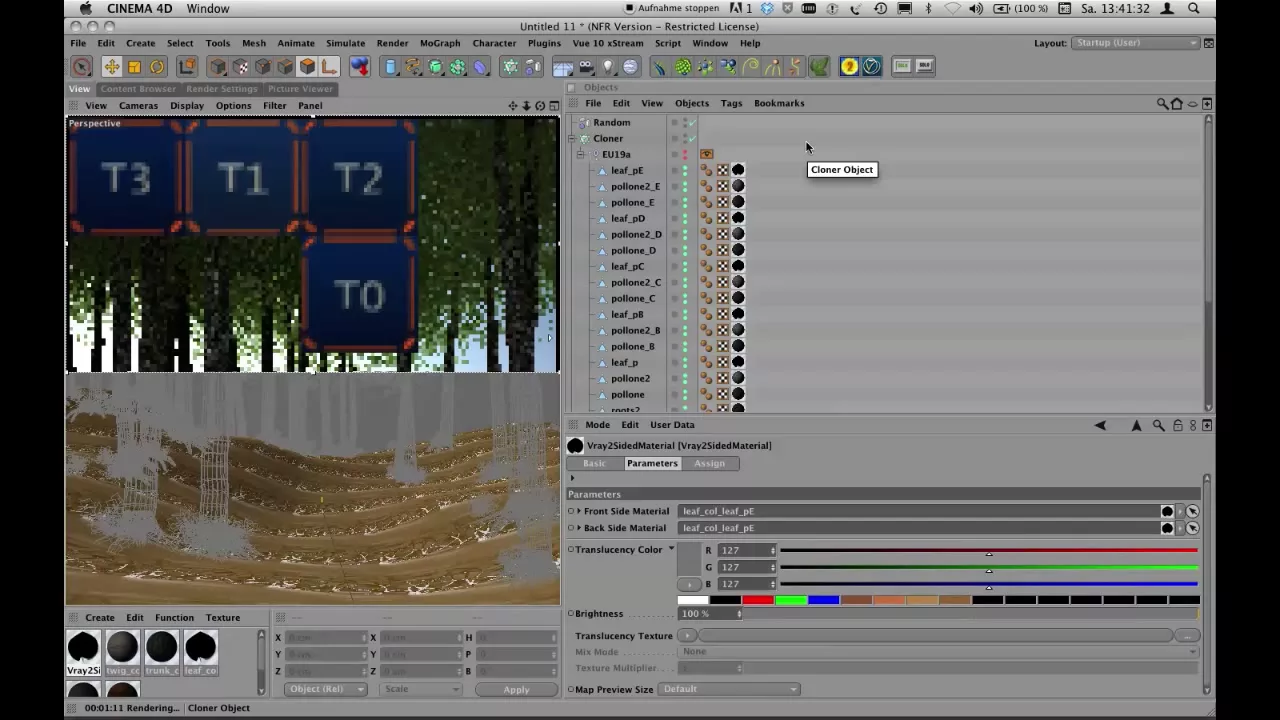Toggle Back Side Material animation dot
Screen dimensions: 1280x720
[571, 528]
